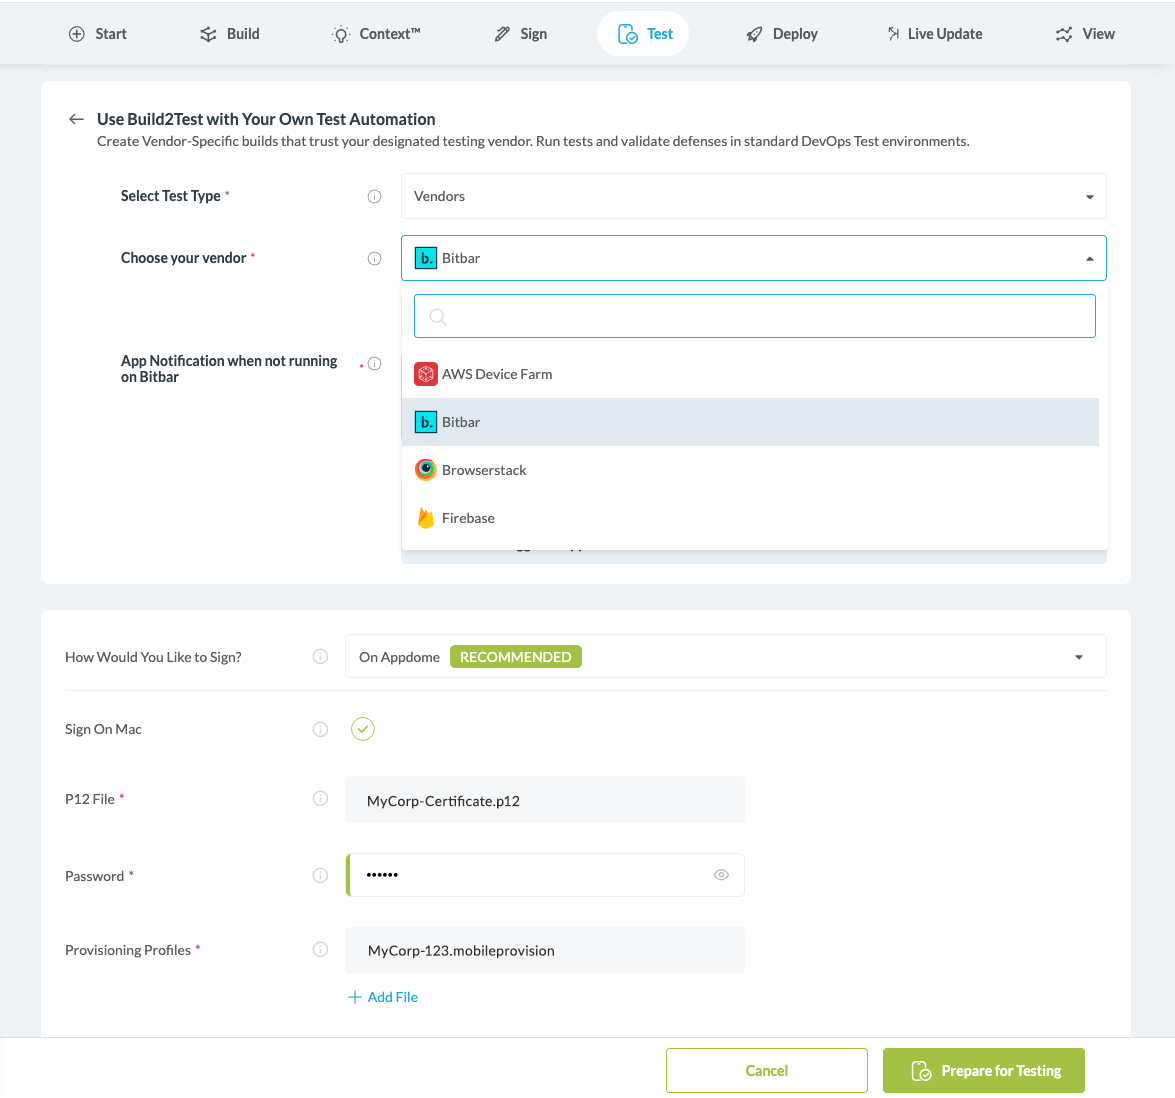Open the How Would You Like to Sign dropdown

[x=725, y=657]
